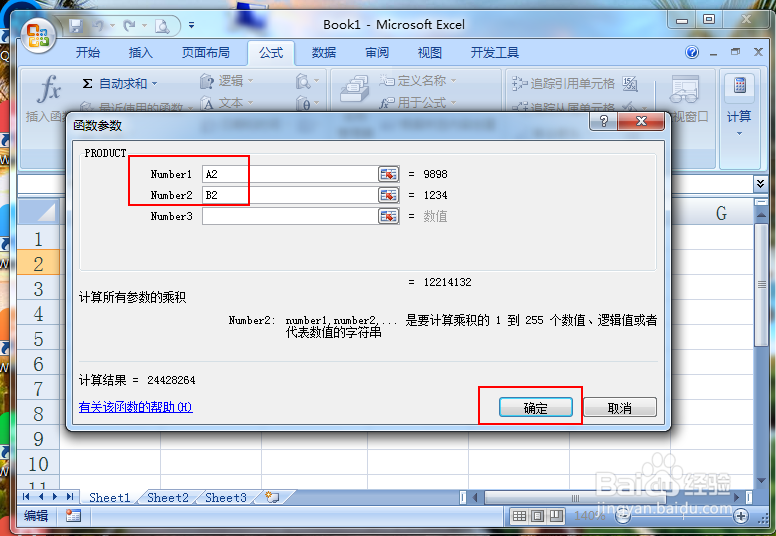Go to first sheet navigation arrow
The width and height of the screenshot is (776, 536).
tap(26, 496)
